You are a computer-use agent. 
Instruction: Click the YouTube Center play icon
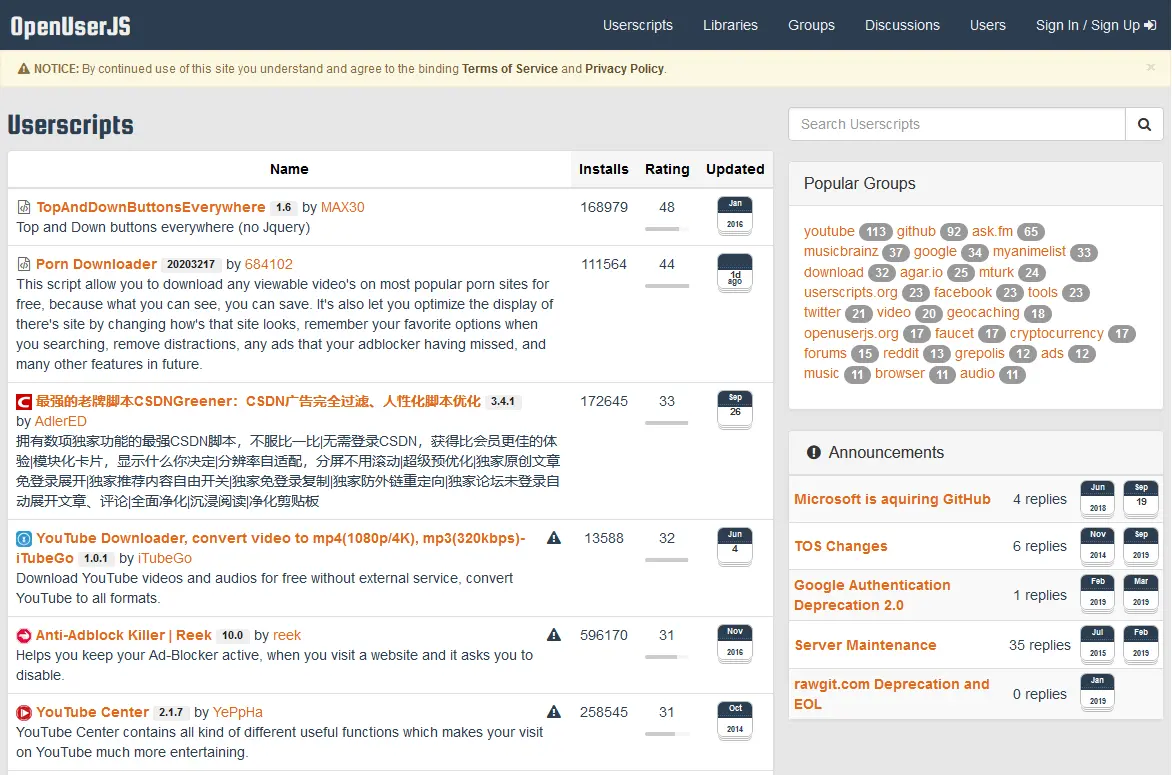(x=24, y=712)
